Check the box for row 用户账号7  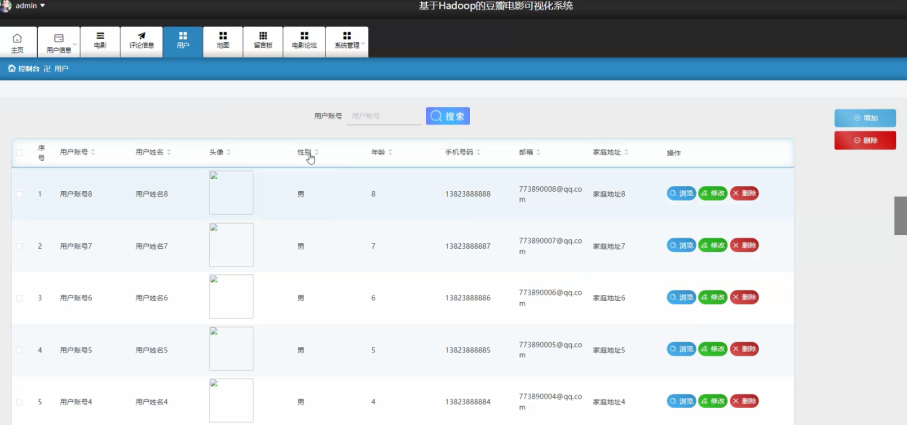(19, 246)
